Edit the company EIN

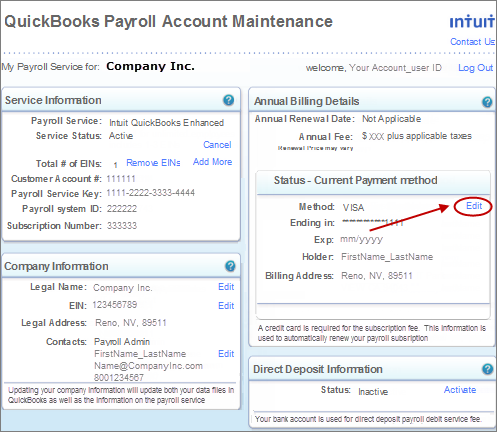pos(226,306)
